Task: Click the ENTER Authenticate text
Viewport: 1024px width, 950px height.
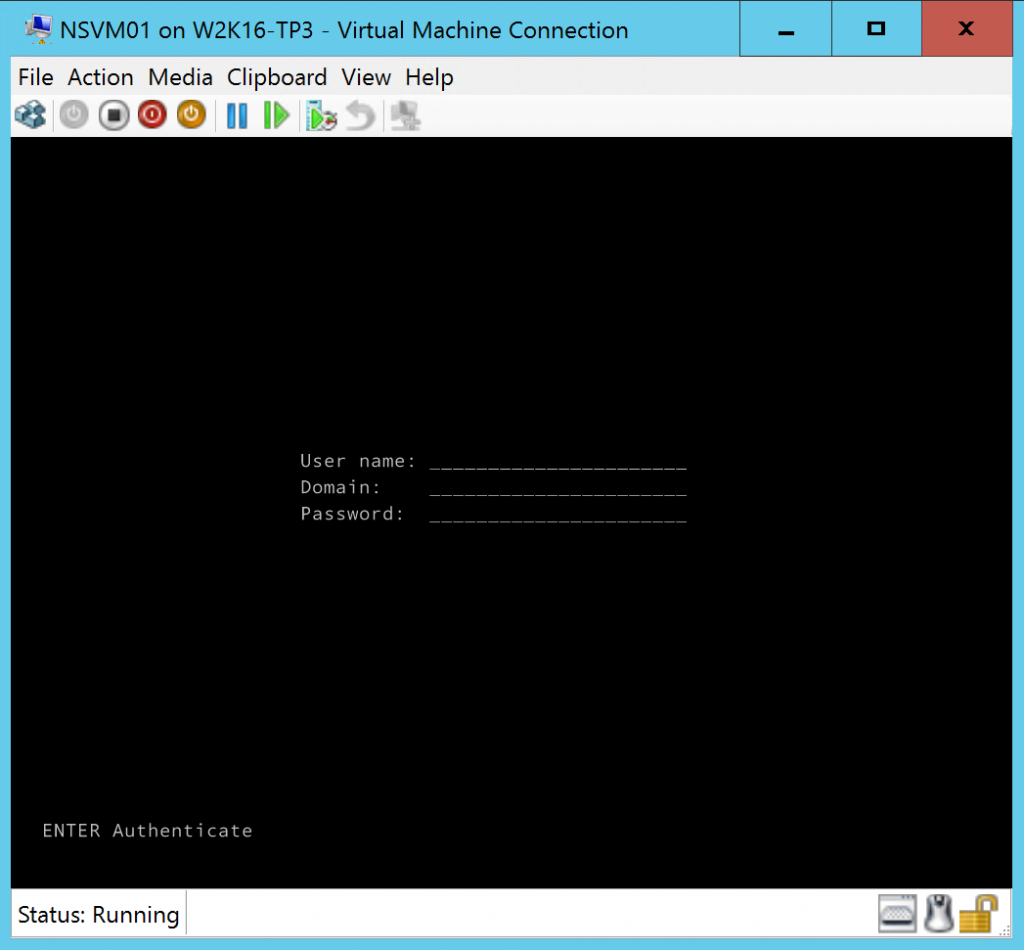Action: 148,831
